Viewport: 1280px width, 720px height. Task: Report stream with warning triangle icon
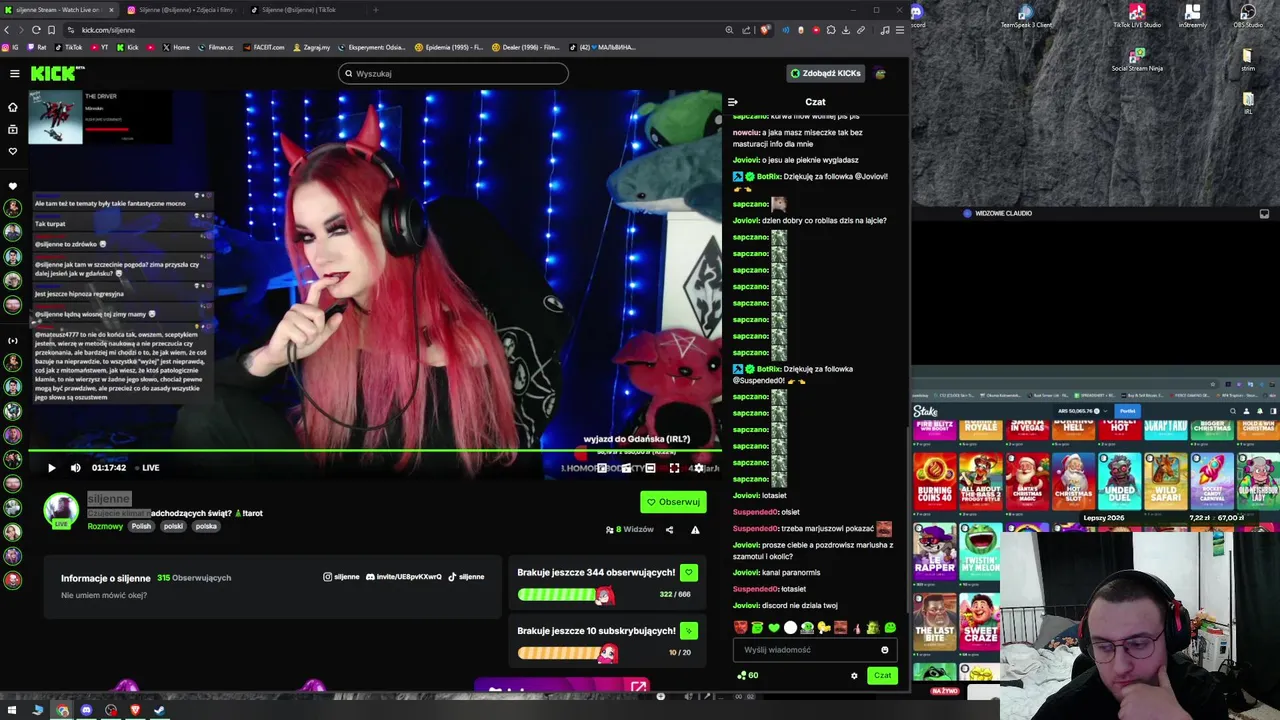695,530
